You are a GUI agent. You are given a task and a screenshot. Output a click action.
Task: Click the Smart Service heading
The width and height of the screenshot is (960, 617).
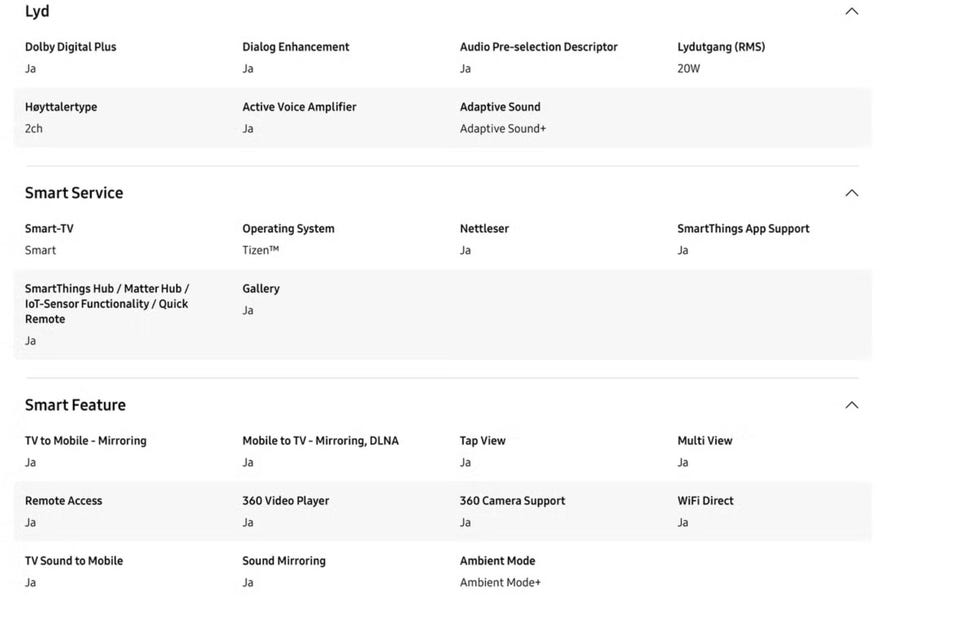click(74, 193)
